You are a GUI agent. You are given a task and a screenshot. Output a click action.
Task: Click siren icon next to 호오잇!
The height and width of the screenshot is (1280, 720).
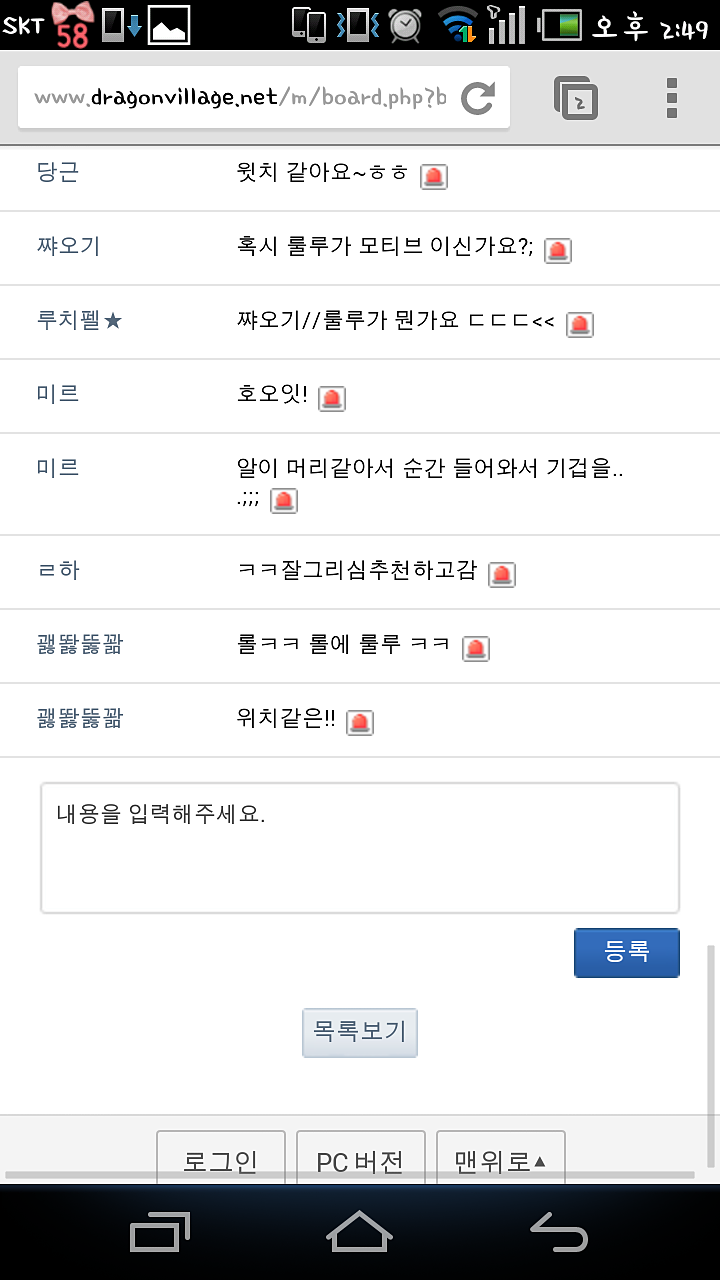pyautogui.click(x=332, y=399)
